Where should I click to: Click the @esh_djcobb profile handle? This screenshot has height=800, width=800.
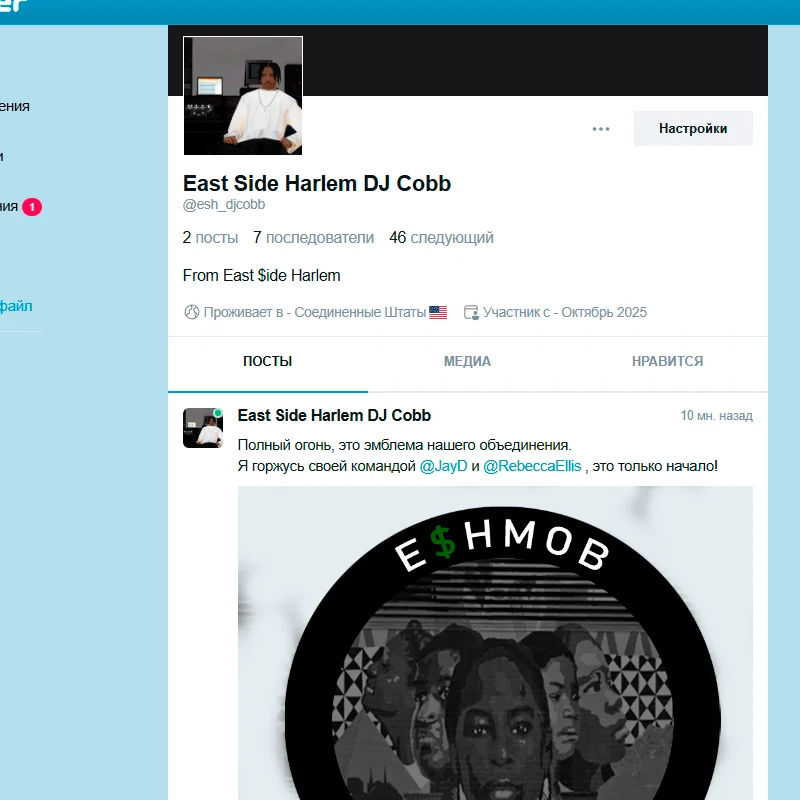[224, 205]
